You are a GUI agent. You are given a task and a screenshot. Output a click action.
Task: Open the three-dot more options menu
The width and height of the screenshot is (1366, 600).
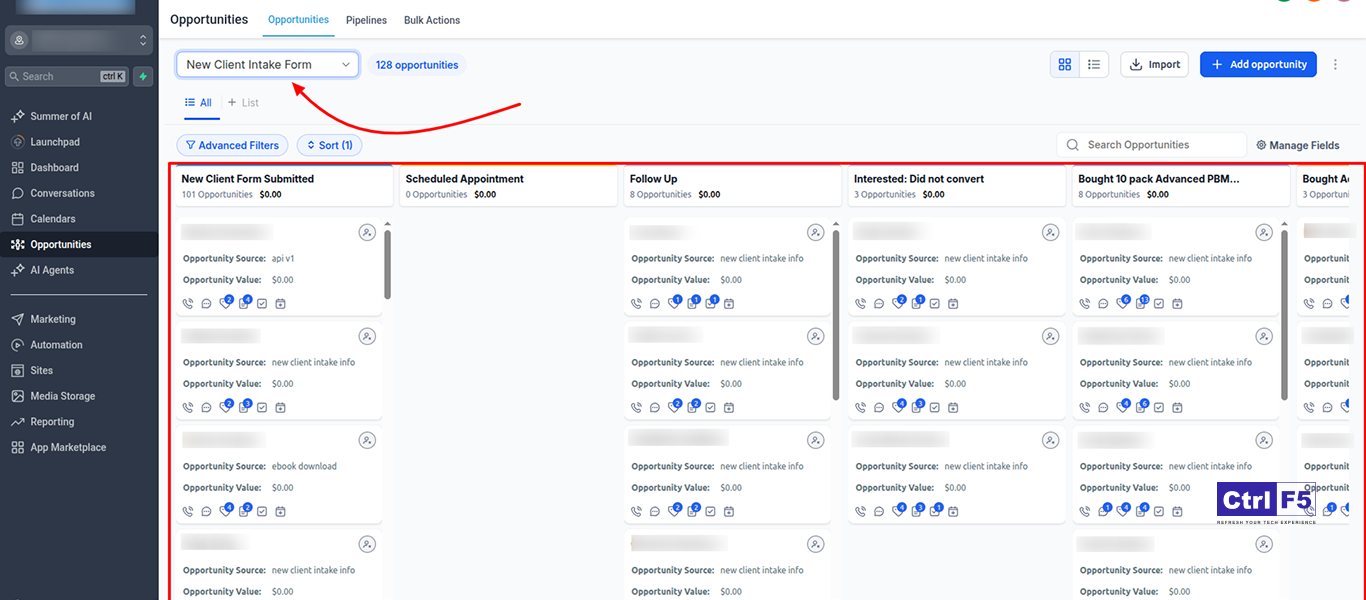click(x=1336, y=64)
